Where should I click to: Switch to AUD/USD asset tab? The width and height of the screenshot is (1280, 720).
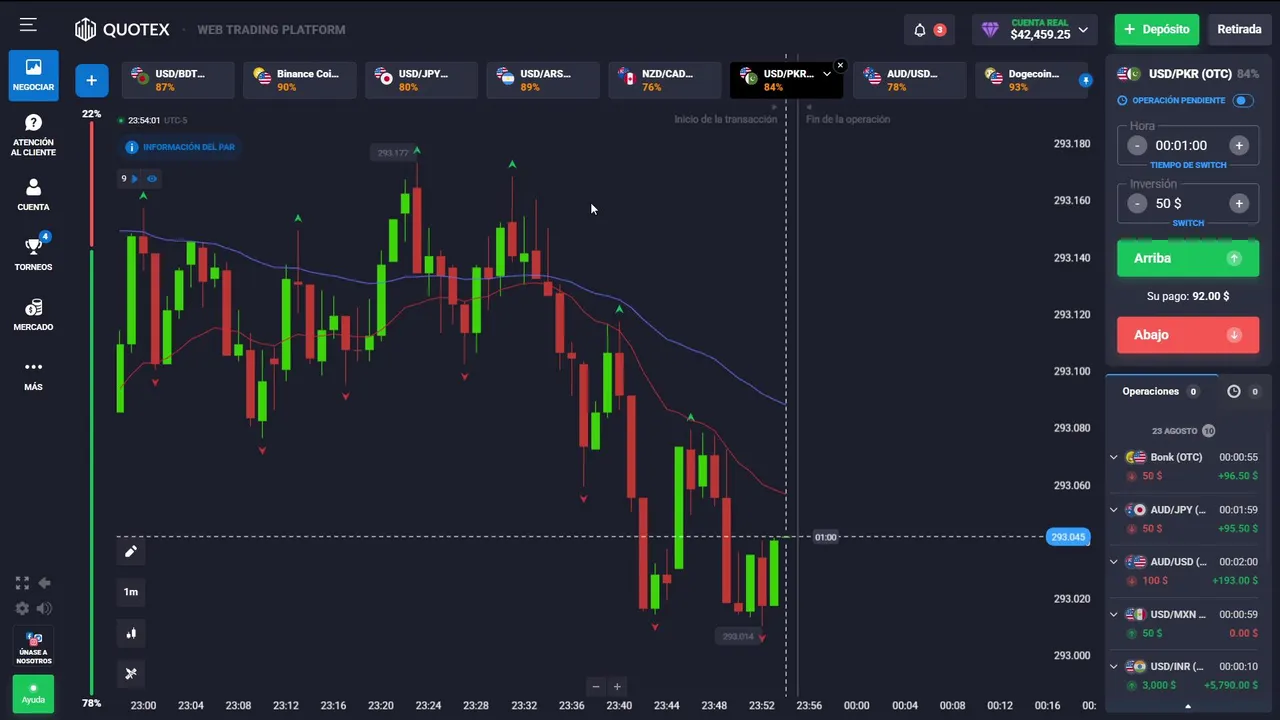(909, 80)
